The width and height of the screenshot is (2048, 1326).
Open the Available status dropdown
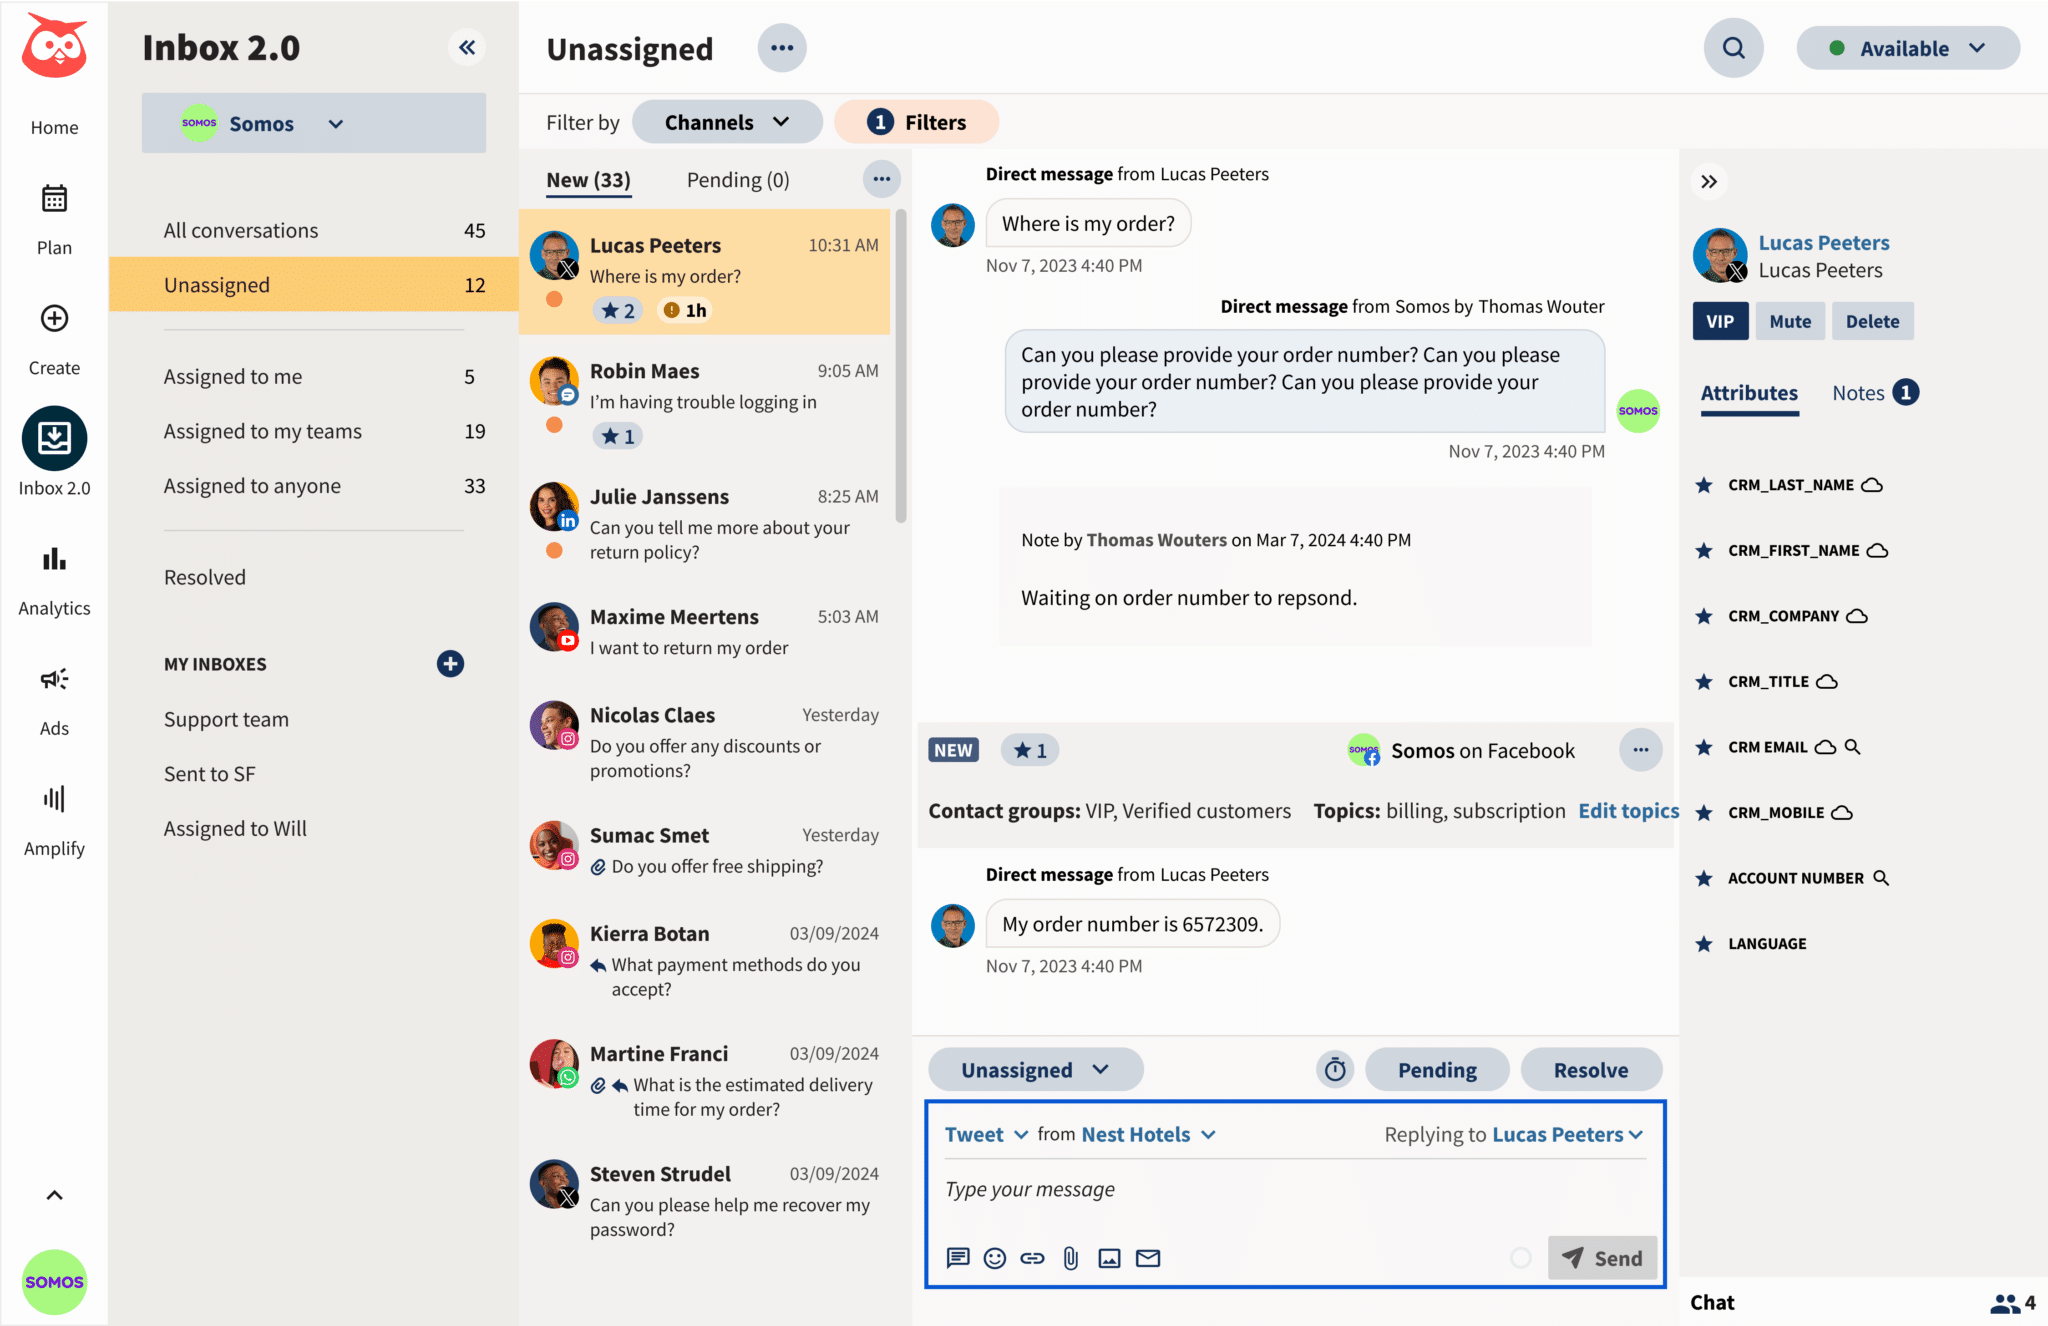[x=1907, y=47]
